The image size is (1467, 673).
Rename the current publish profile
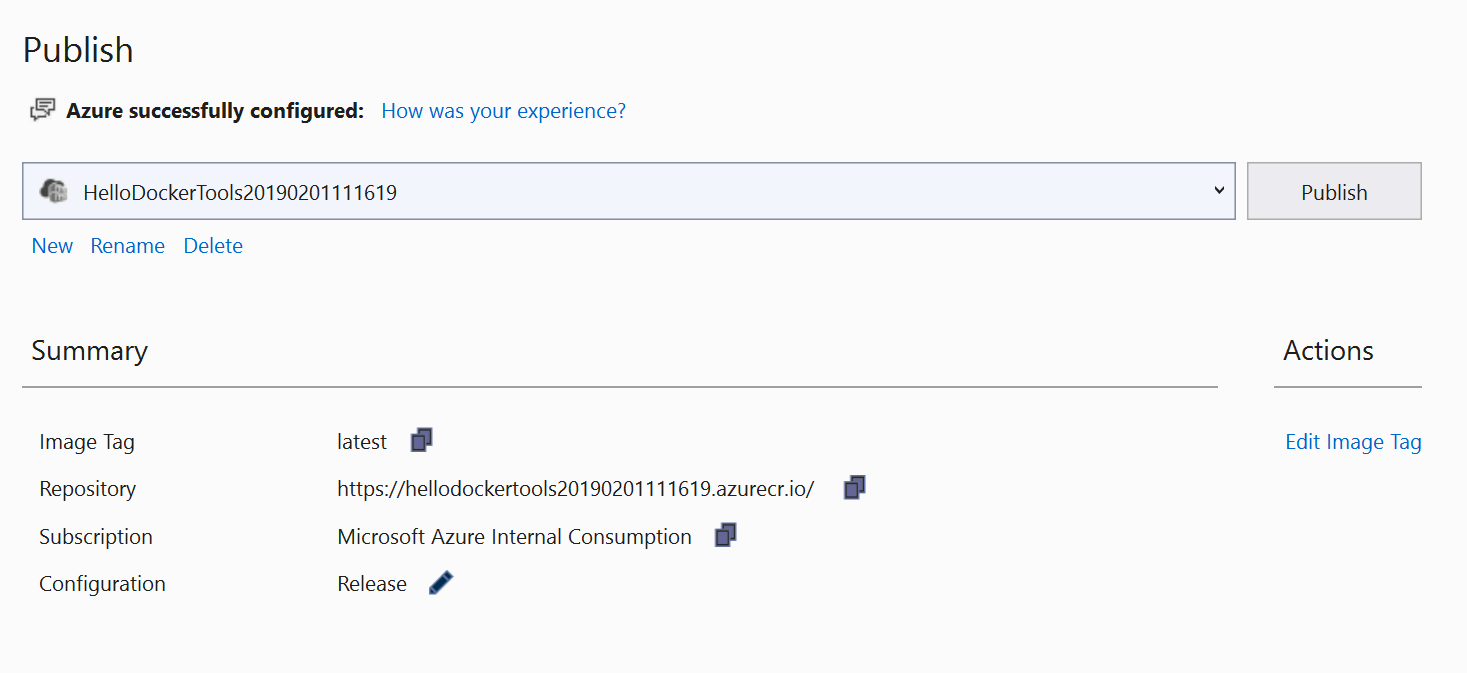(127, 245)
